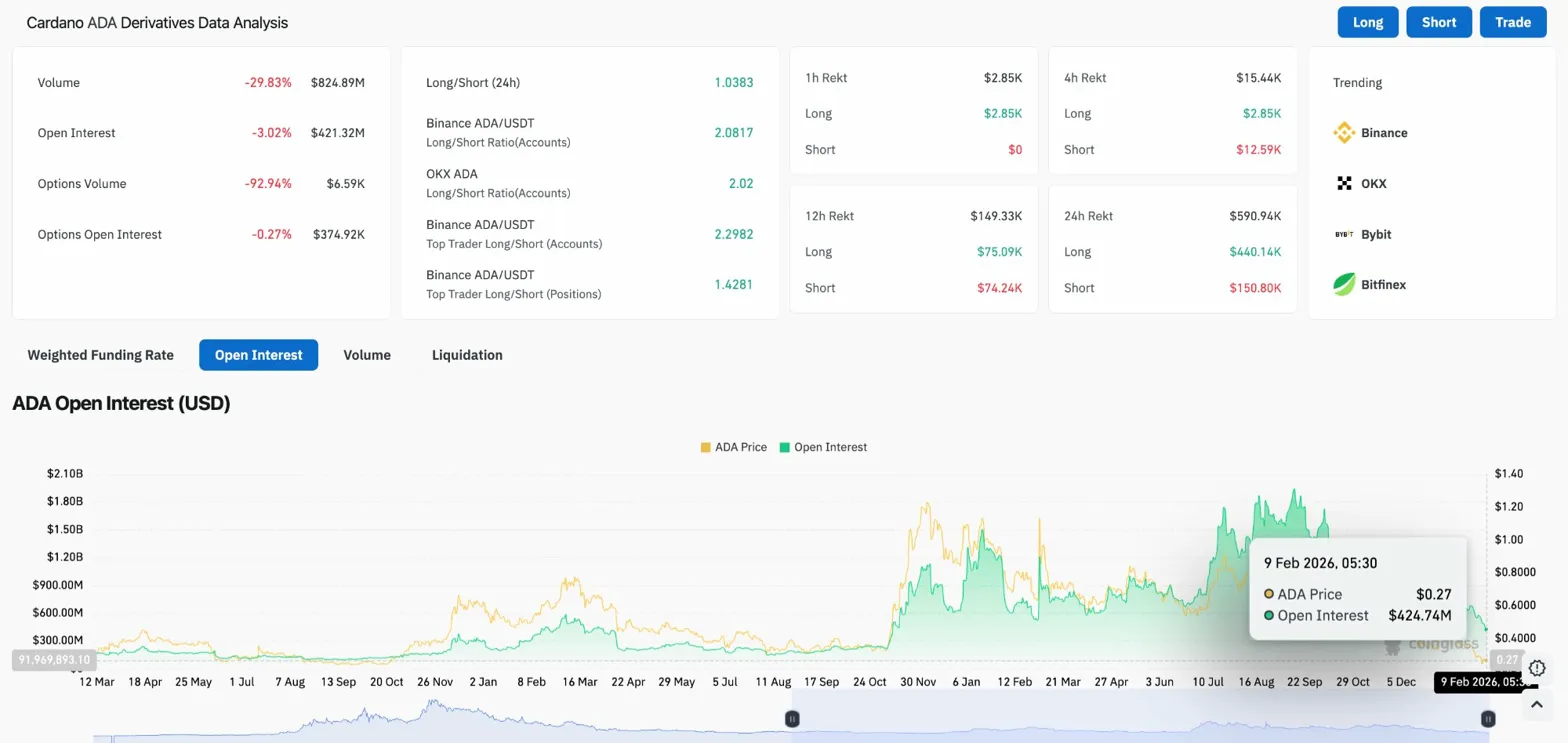Screen dimensions: 1568x743
Task: Click the Bybit logo icon
Action: pos(1344,234)
